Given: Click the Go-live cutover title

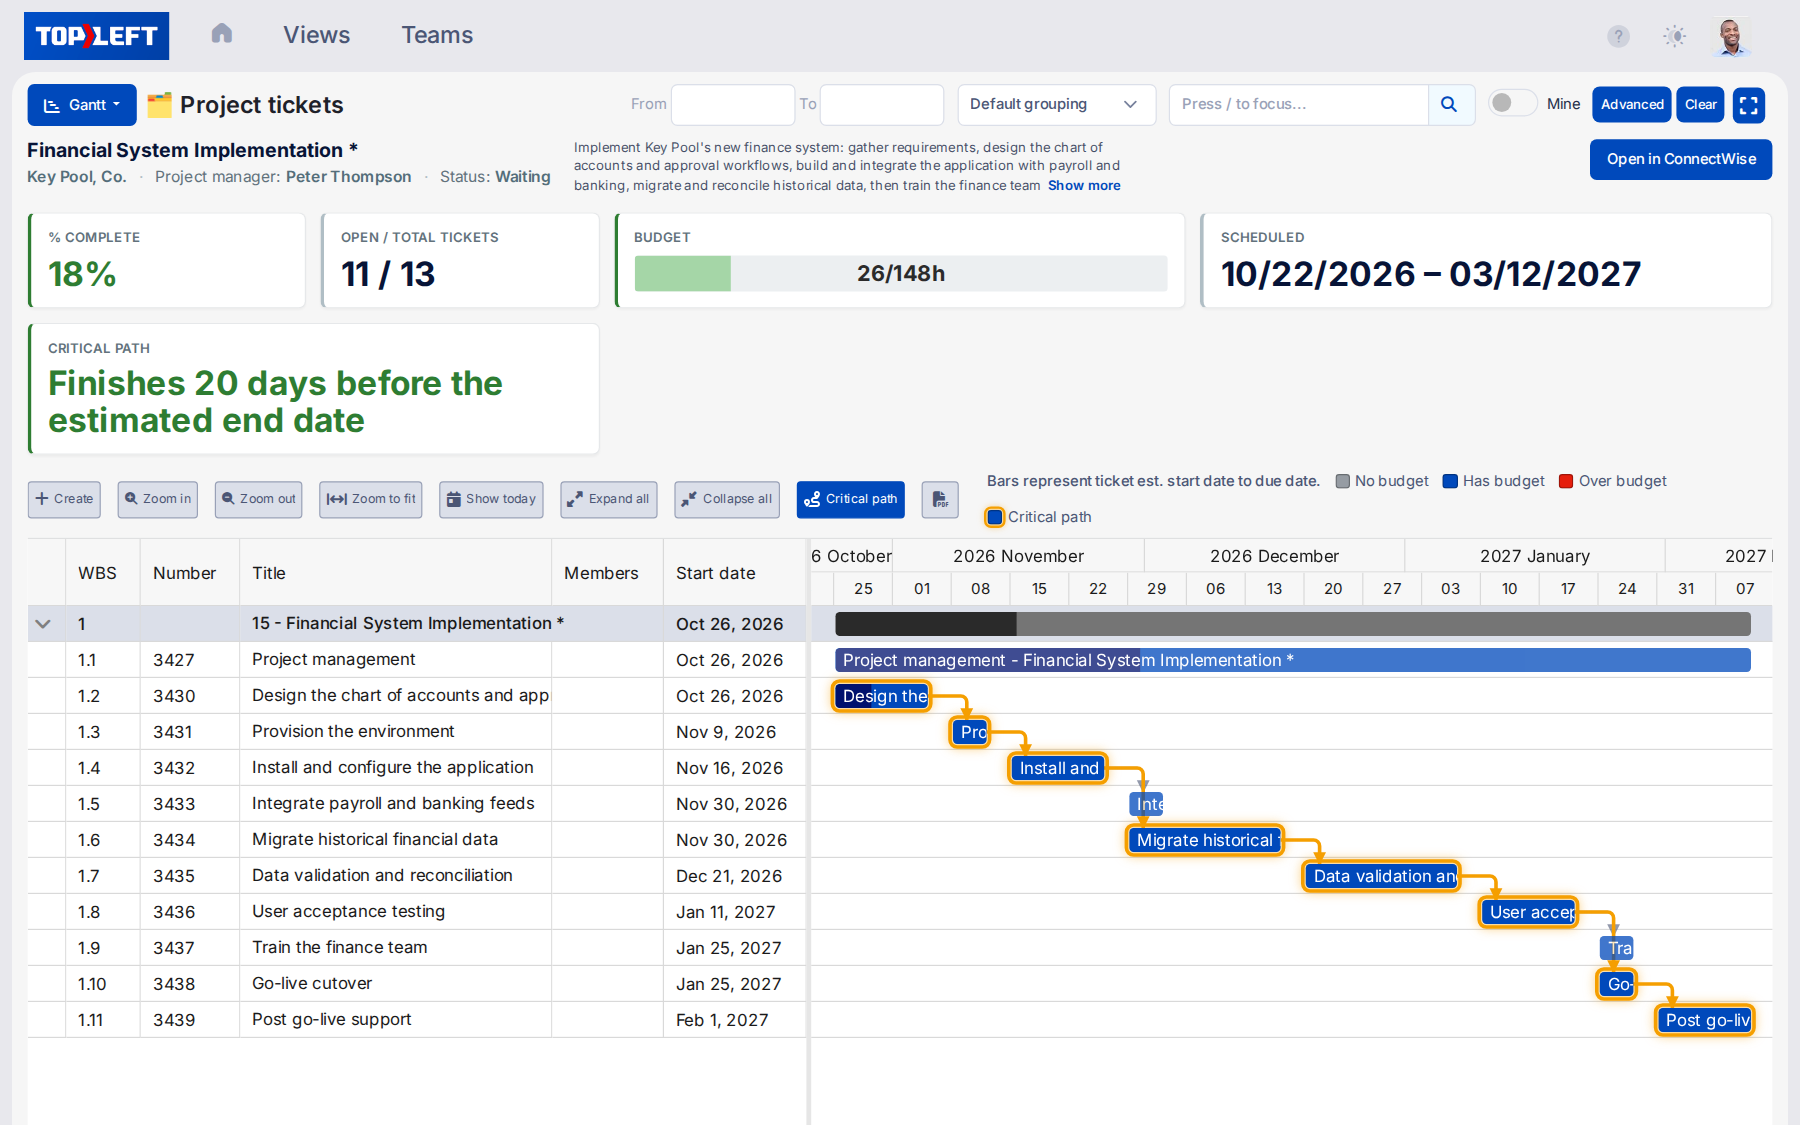Looking at the screenshot, I should pyautogui.click(x=312, y=983).
